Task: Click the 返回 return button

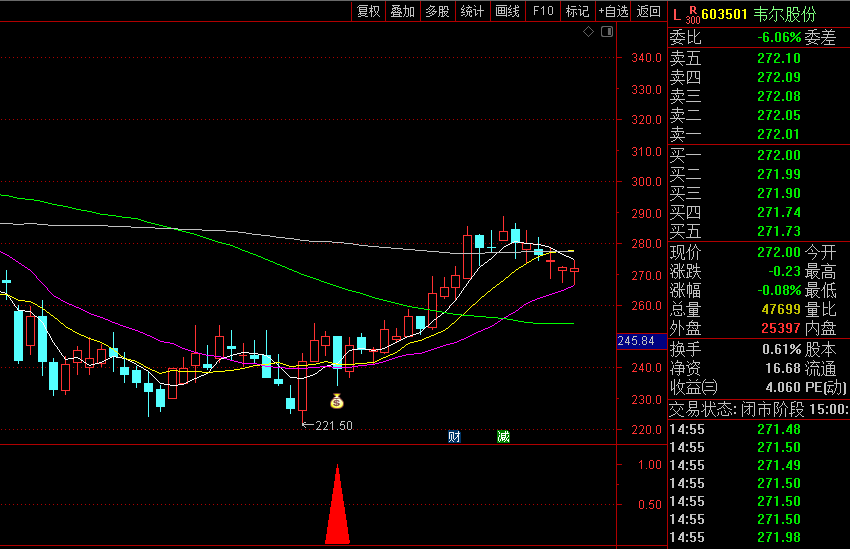Action: pos(648,11)
